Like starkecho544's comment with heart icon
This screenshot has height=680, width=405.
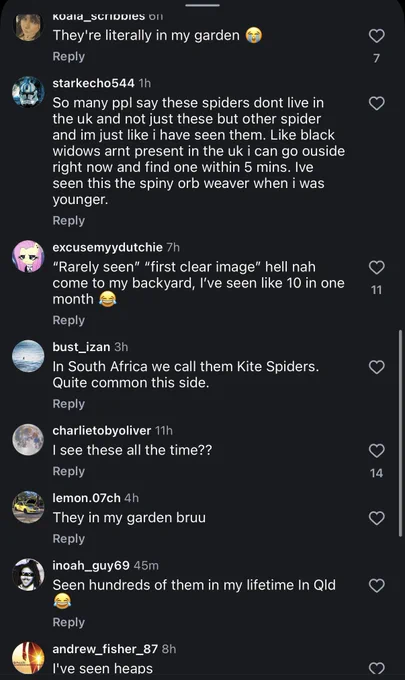(376, 103)
